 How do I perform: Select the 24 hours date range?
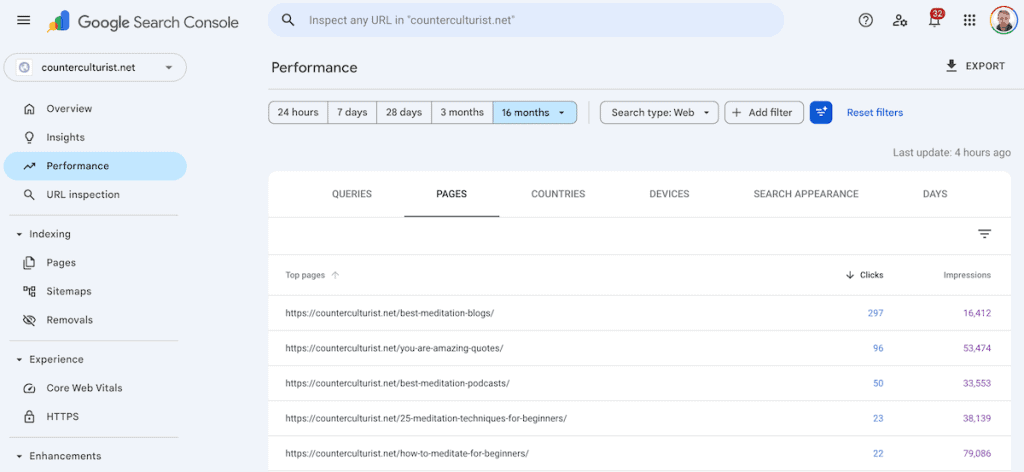coord(298,112)
